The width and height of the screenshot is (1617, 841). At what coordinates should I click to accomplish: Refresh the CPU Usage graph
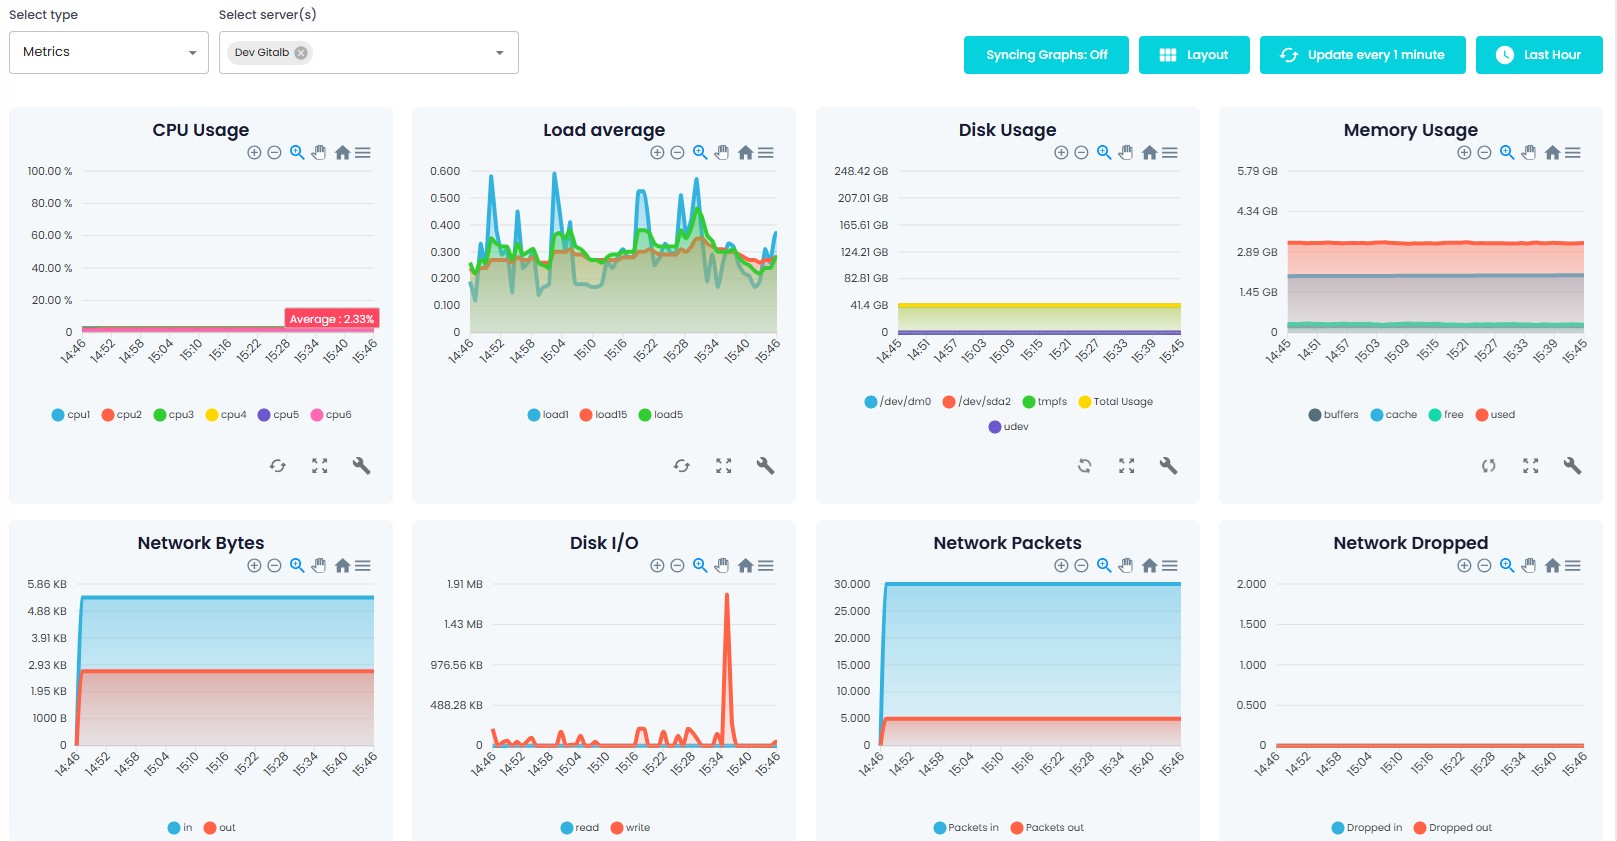(278, 466)
